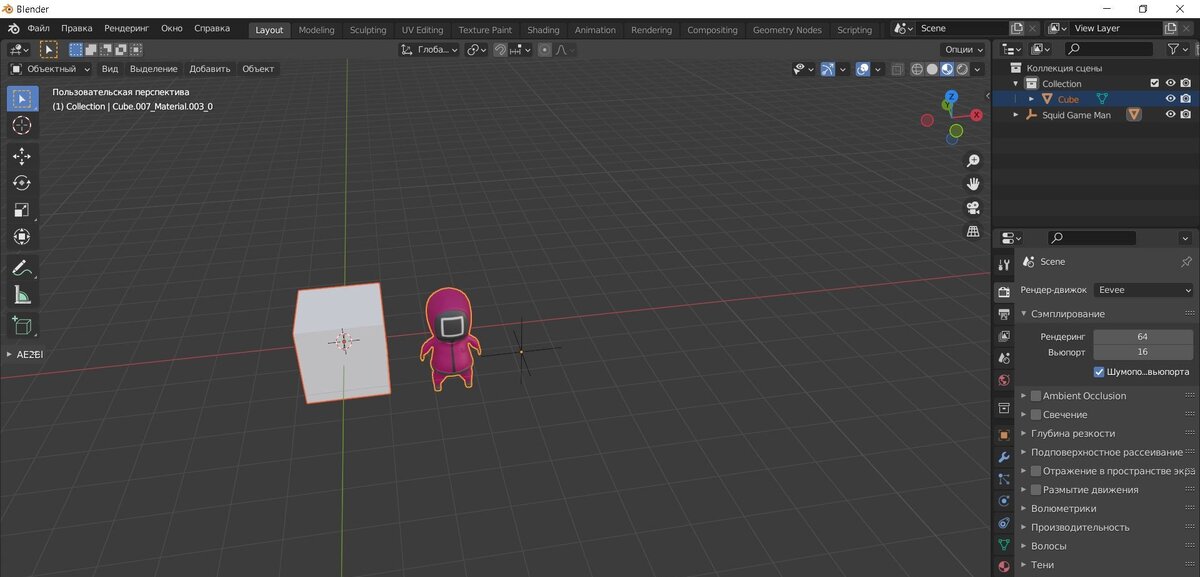
Task: Select the Measure tool
Action: (22, 295)
